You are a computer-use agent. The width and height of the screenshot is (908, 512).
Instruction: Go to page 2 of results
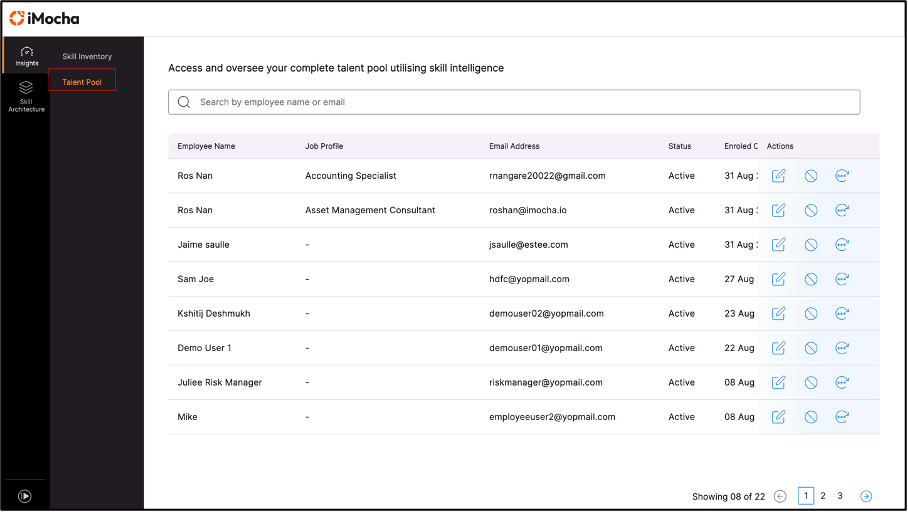coord(823,496)
